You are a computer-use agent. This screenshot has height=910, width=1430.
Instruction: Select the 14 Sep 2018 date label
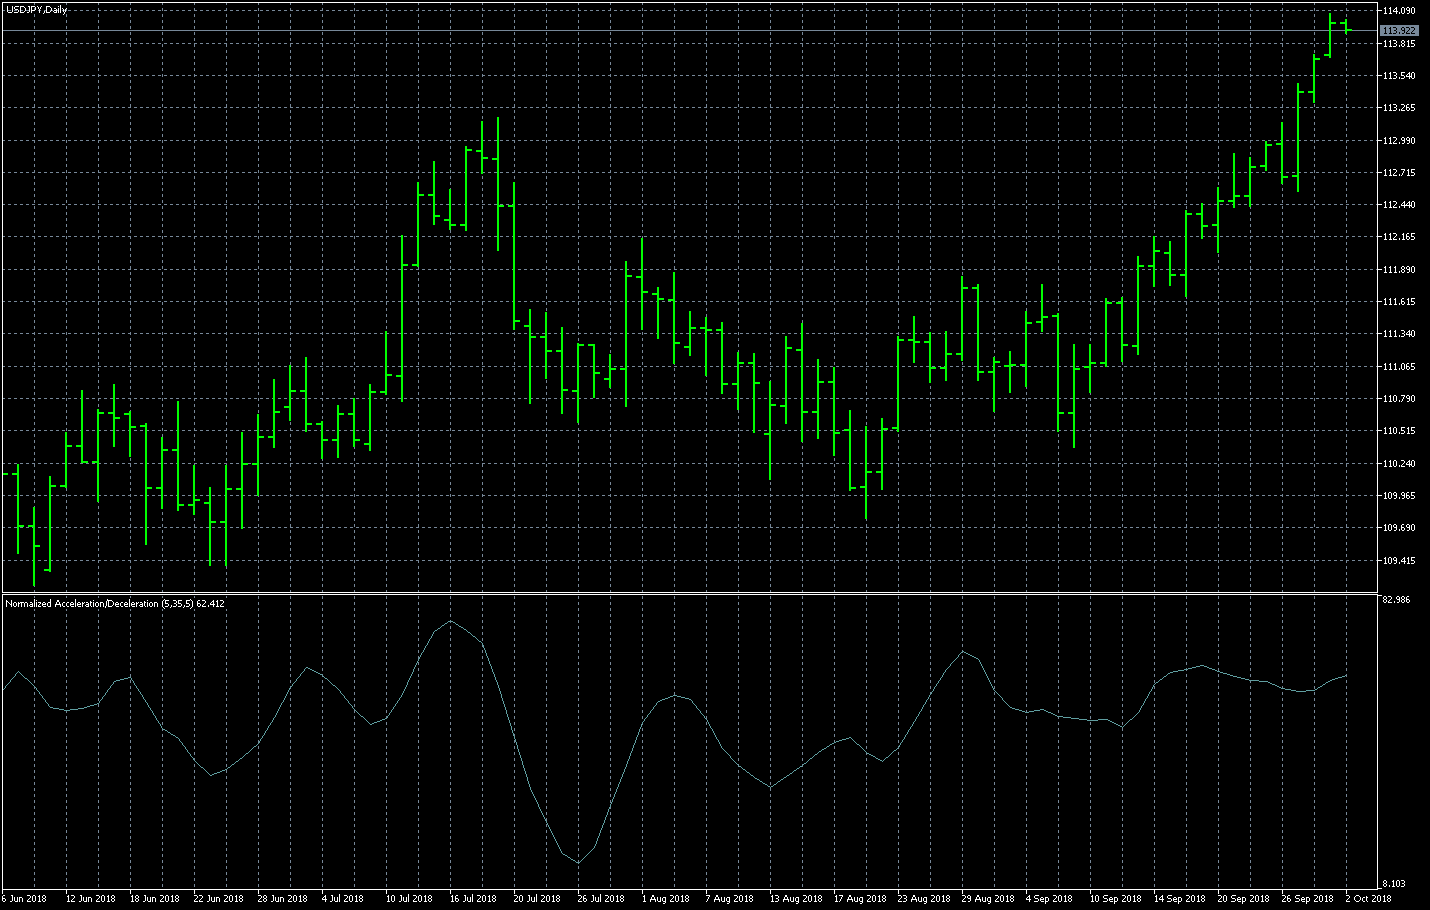point(1180,898)
